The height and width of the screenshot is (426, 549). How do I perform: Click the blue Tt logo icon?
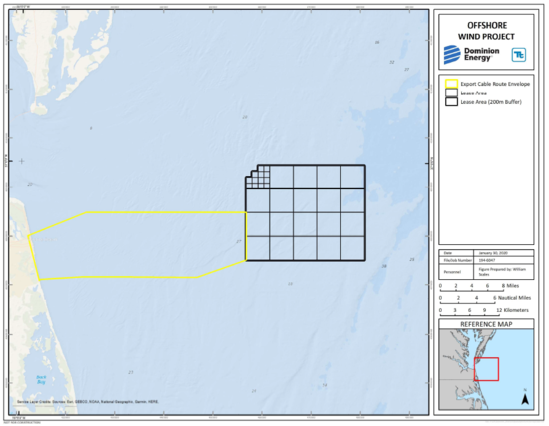click(x=519, y=55)
